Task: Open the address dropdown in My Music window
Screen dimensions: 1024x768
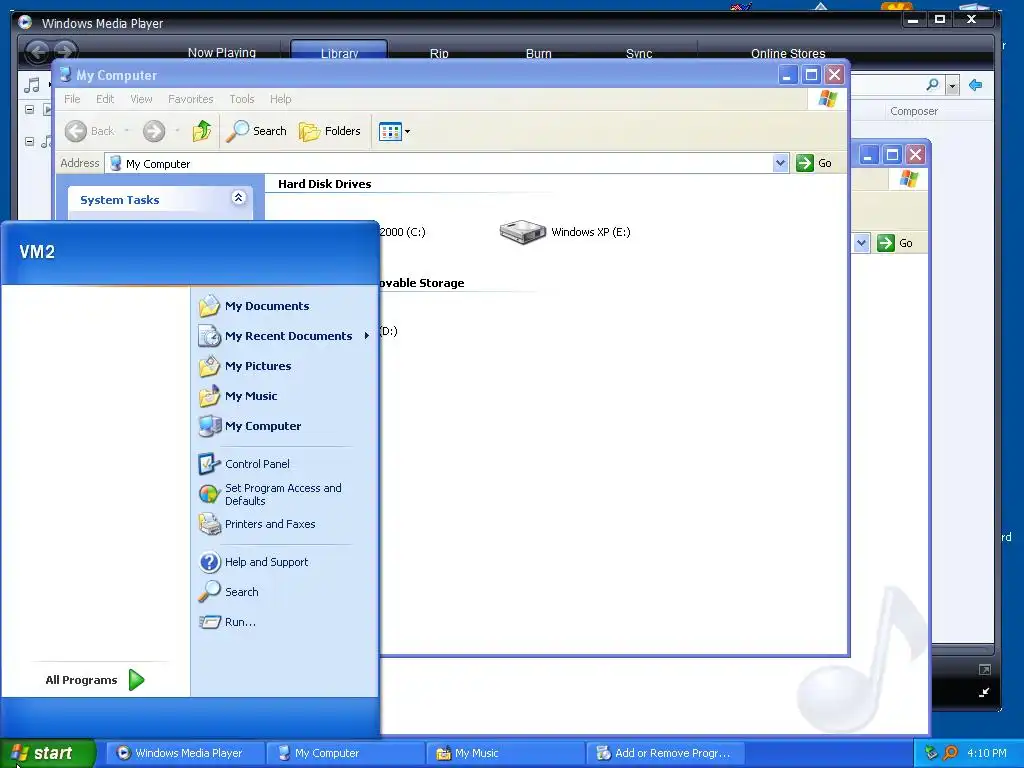Action: [x=861, y=243]
